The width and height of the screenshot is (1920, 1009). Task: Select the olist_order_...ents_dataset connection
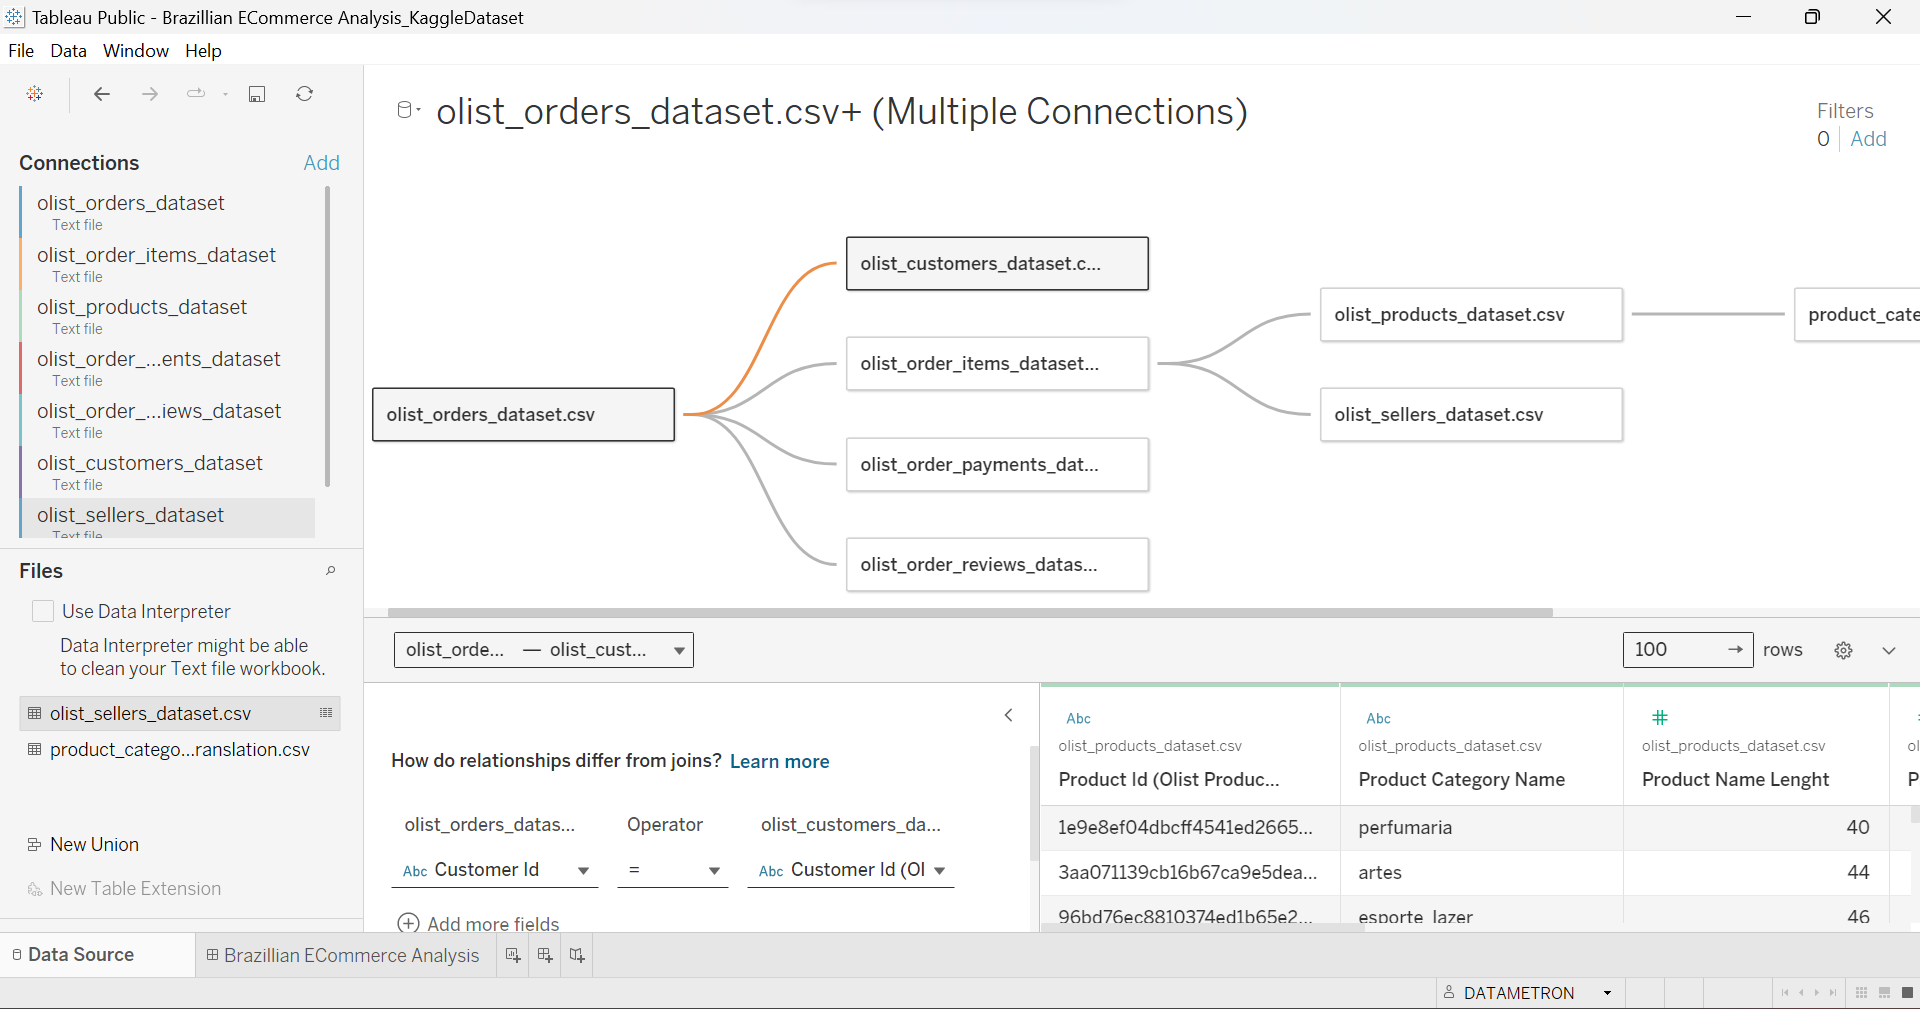point(168,368)
